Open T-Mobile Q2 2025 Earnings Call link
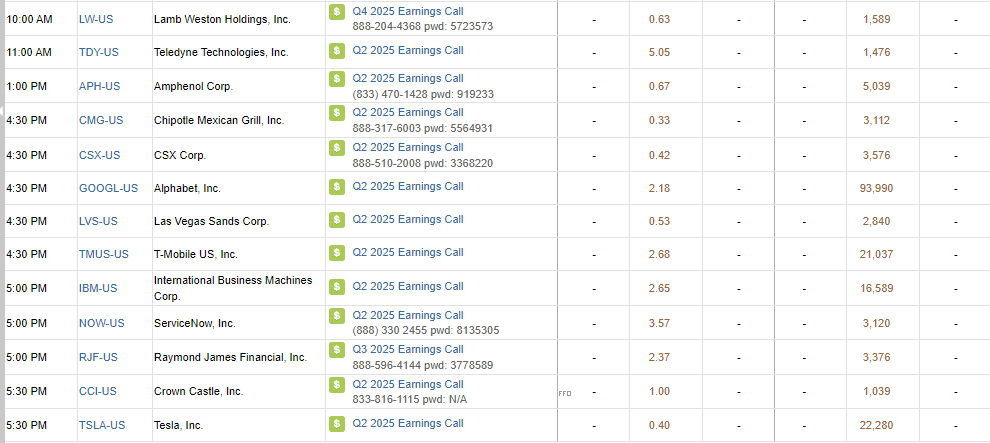This screenshot has height=443, width=990. pyautogui.click(x=408, y=252)
